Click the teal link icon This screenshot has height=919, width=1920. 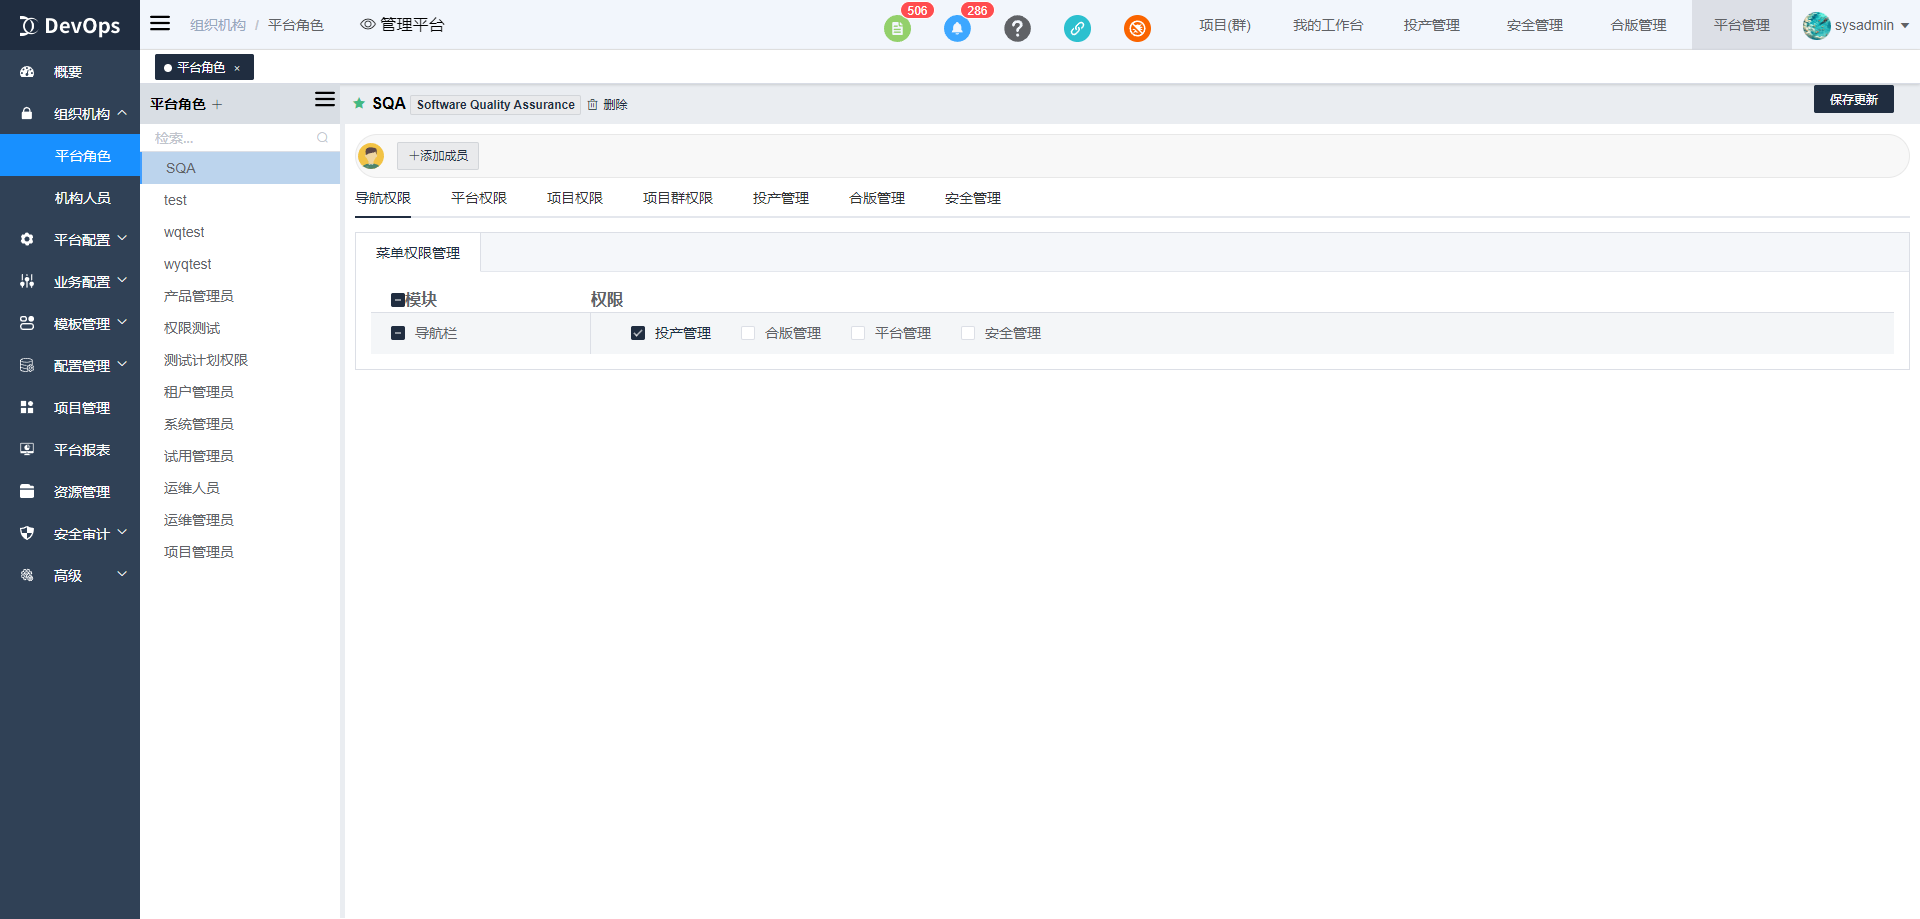click(x=1077, y=29)
